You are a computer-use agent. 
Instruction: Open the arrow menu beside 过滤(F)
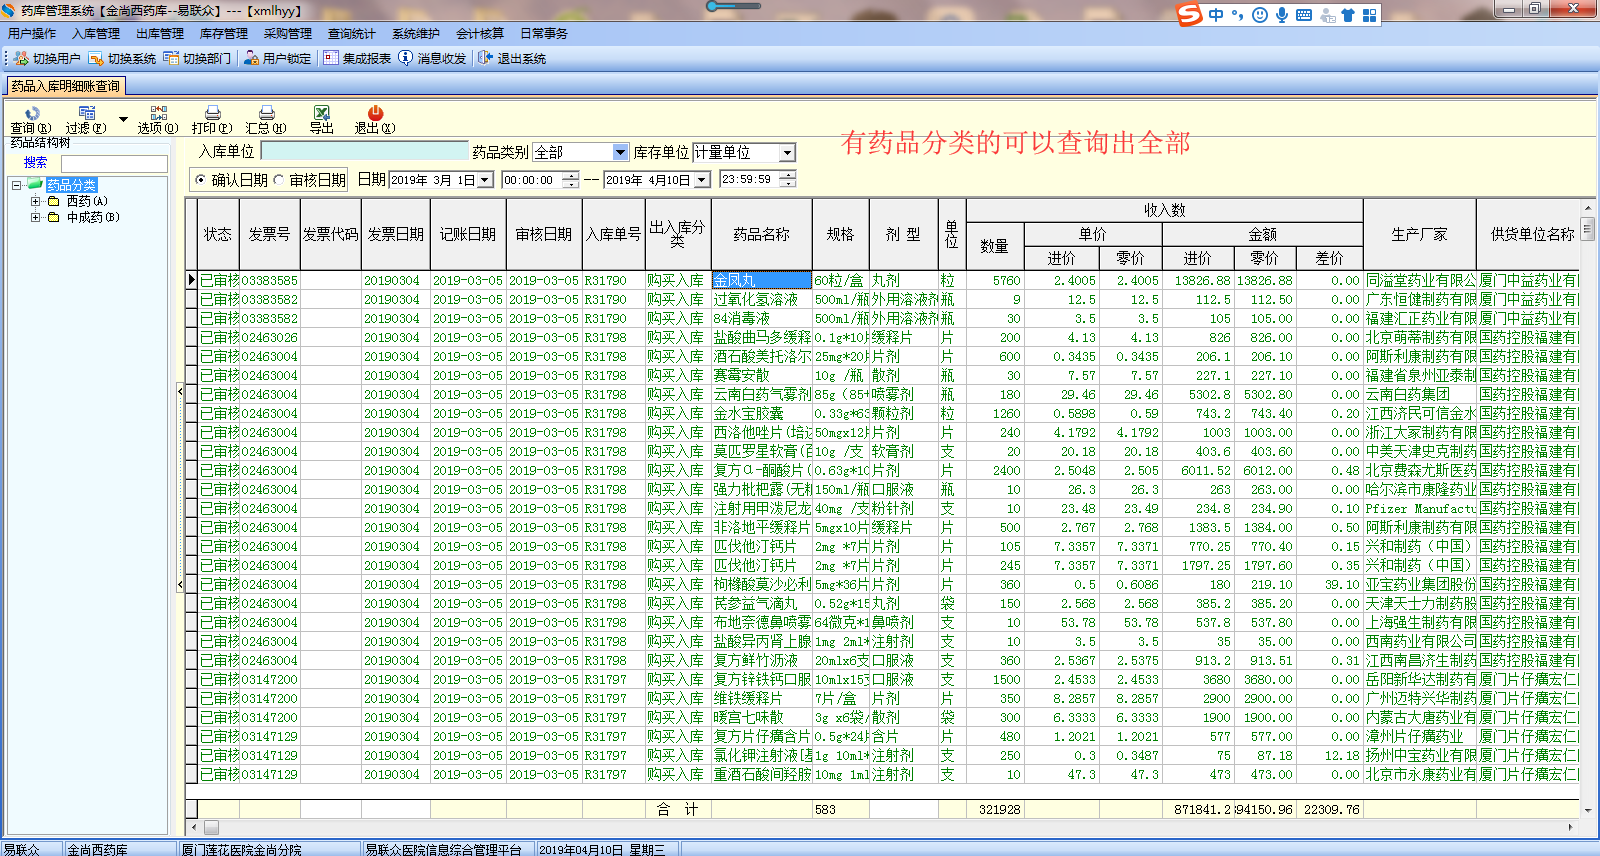(x=123, y=120)
